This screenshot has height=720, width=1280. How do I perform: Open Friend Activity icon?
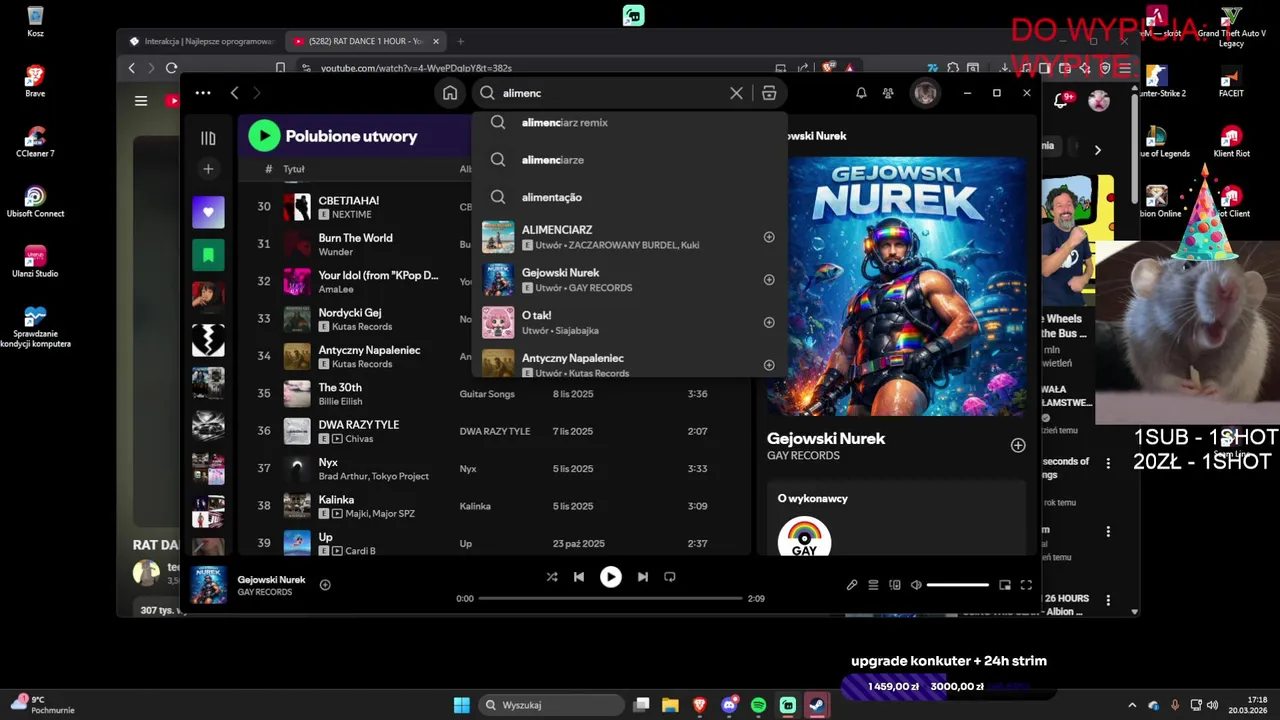click(x=888, y=93)
